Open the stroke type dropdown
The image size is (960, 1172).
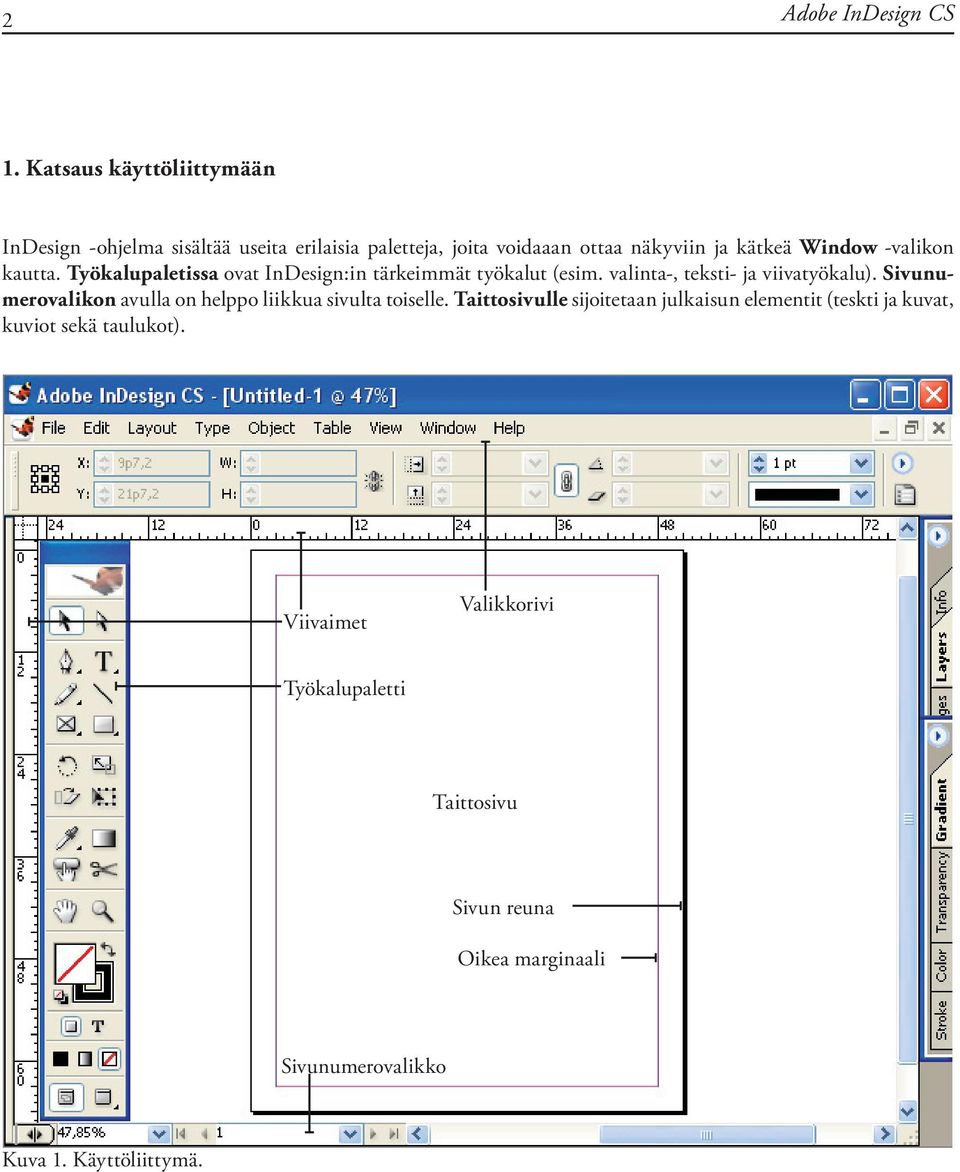point(861,494)
